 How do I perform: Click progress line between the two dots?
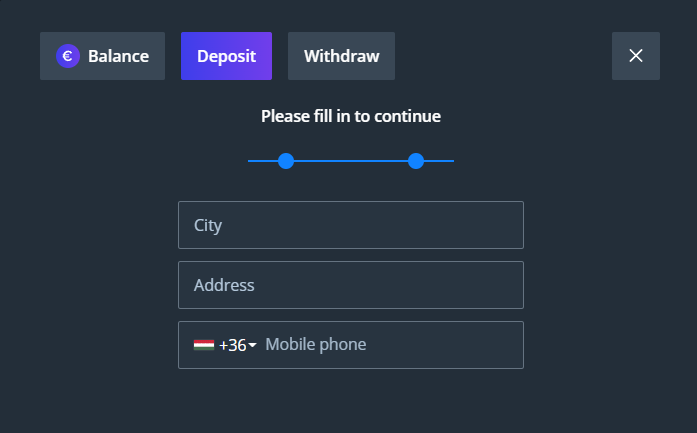[351, 161]
